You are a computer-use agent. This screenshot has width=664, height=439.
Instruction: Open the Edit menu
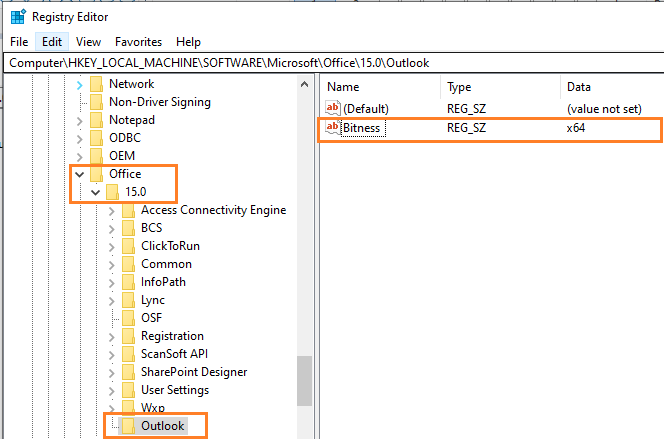pyautogui.click(x=50, y=42)
